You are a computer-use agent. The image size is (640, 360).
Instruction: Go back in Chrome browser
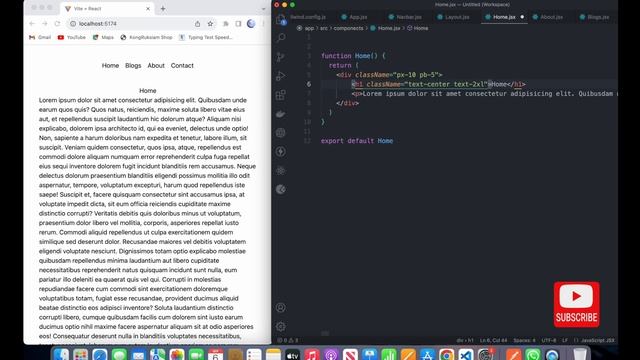tap(32, 24)
